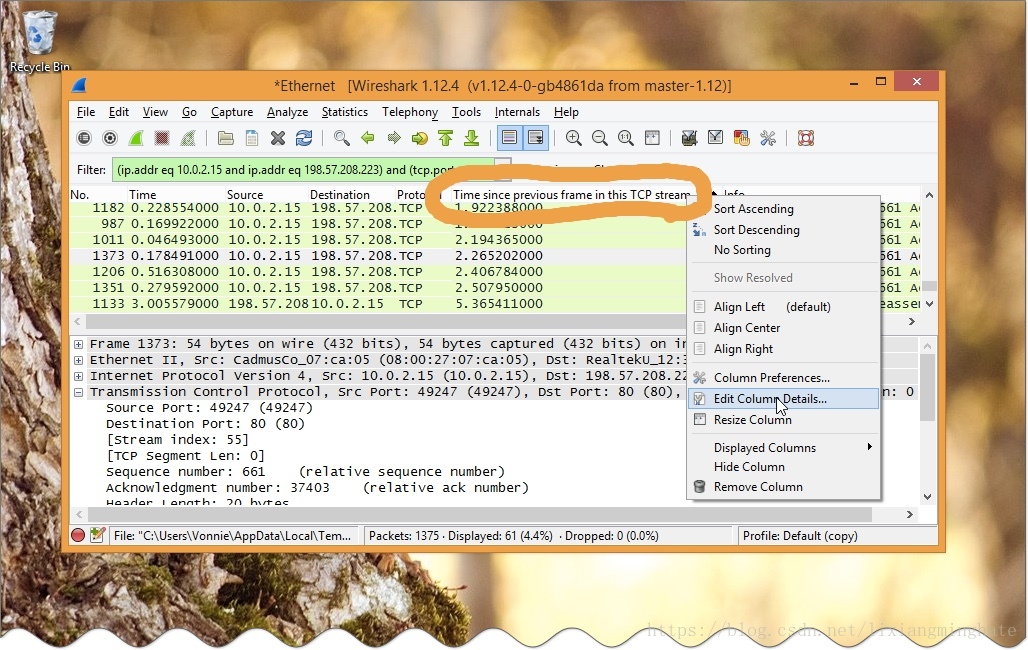Screen dimensions: 1028x650
Task: Open the capture interfaces list icon
Action: click(x=84, y=138)
